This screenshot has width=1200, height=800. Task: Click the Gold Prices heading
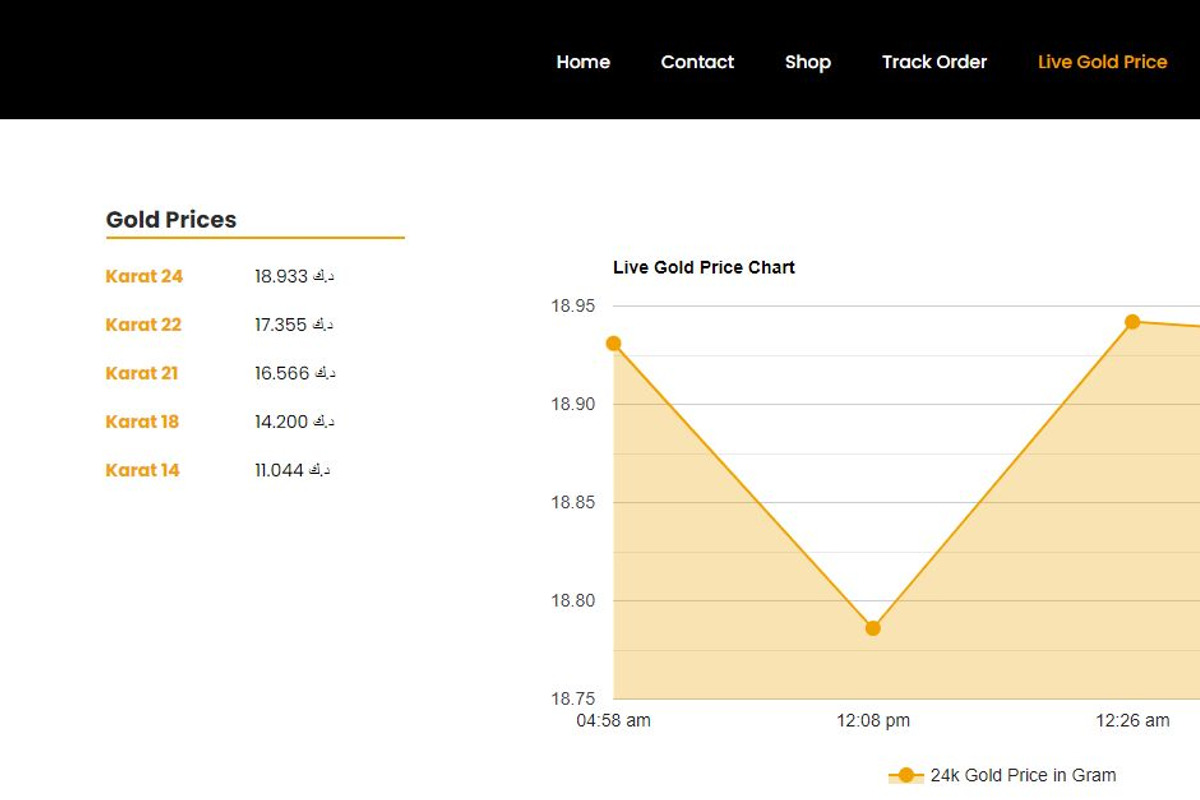click(x=171, y=219)
